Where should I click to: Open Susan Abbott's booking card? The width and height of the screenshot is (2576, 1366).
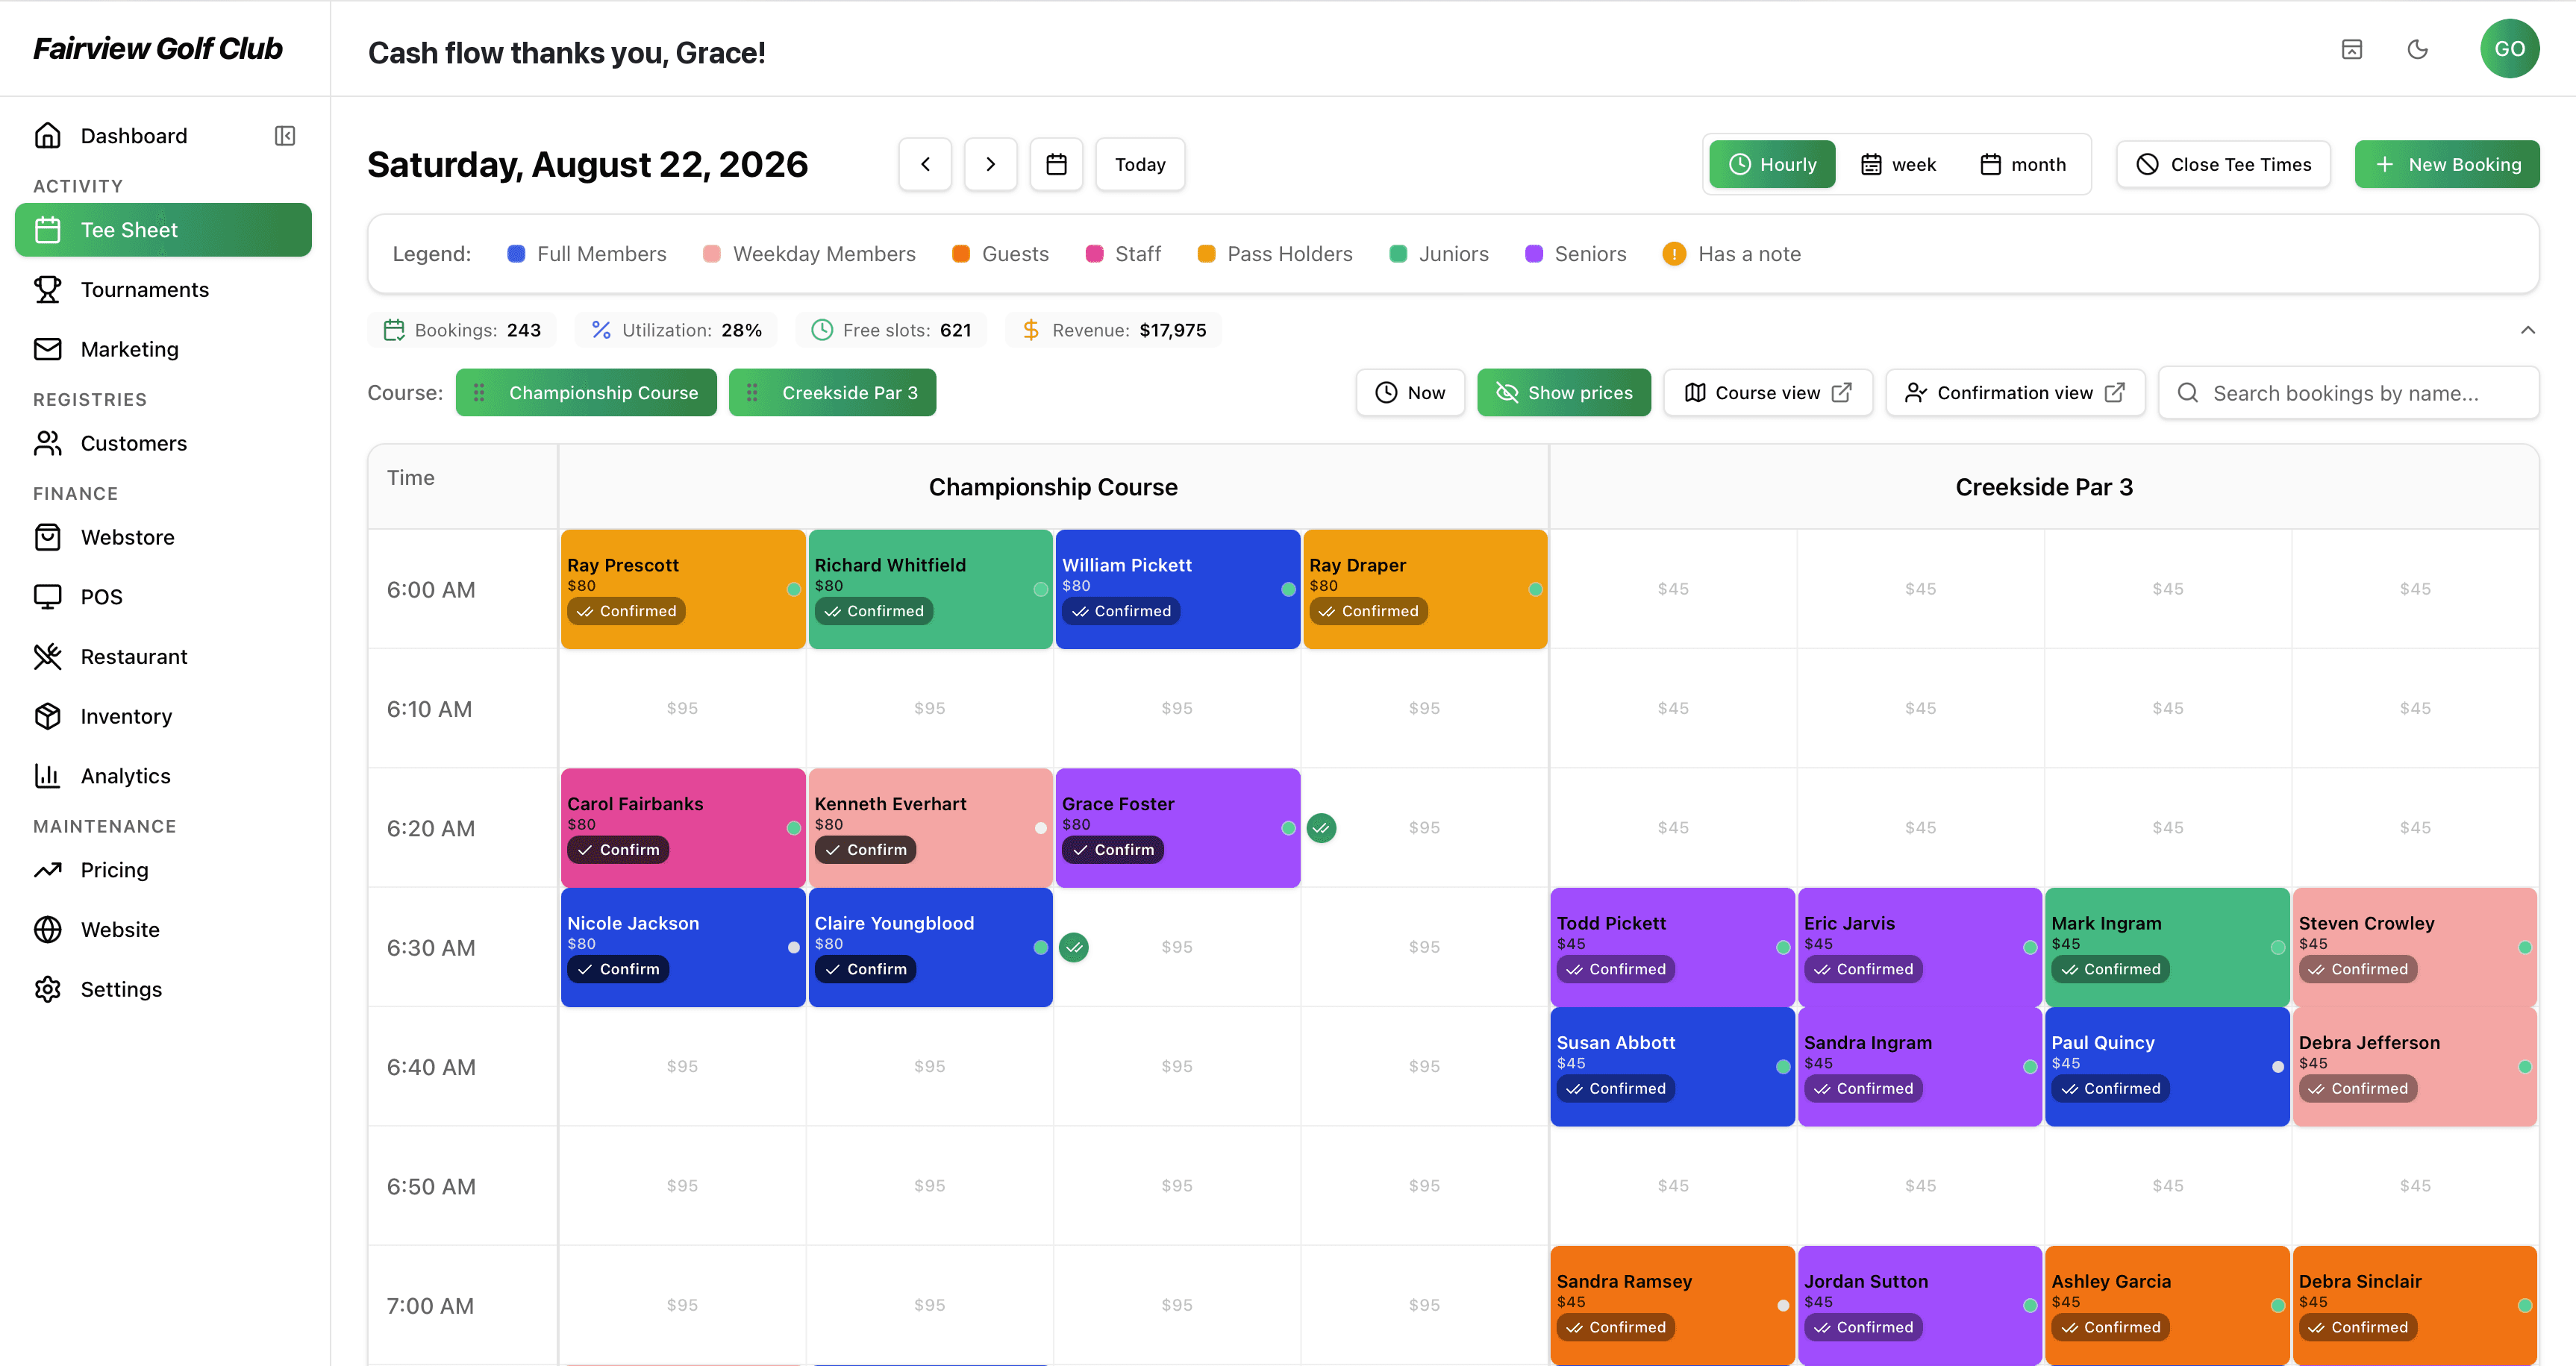[x=1672, y=1066]
